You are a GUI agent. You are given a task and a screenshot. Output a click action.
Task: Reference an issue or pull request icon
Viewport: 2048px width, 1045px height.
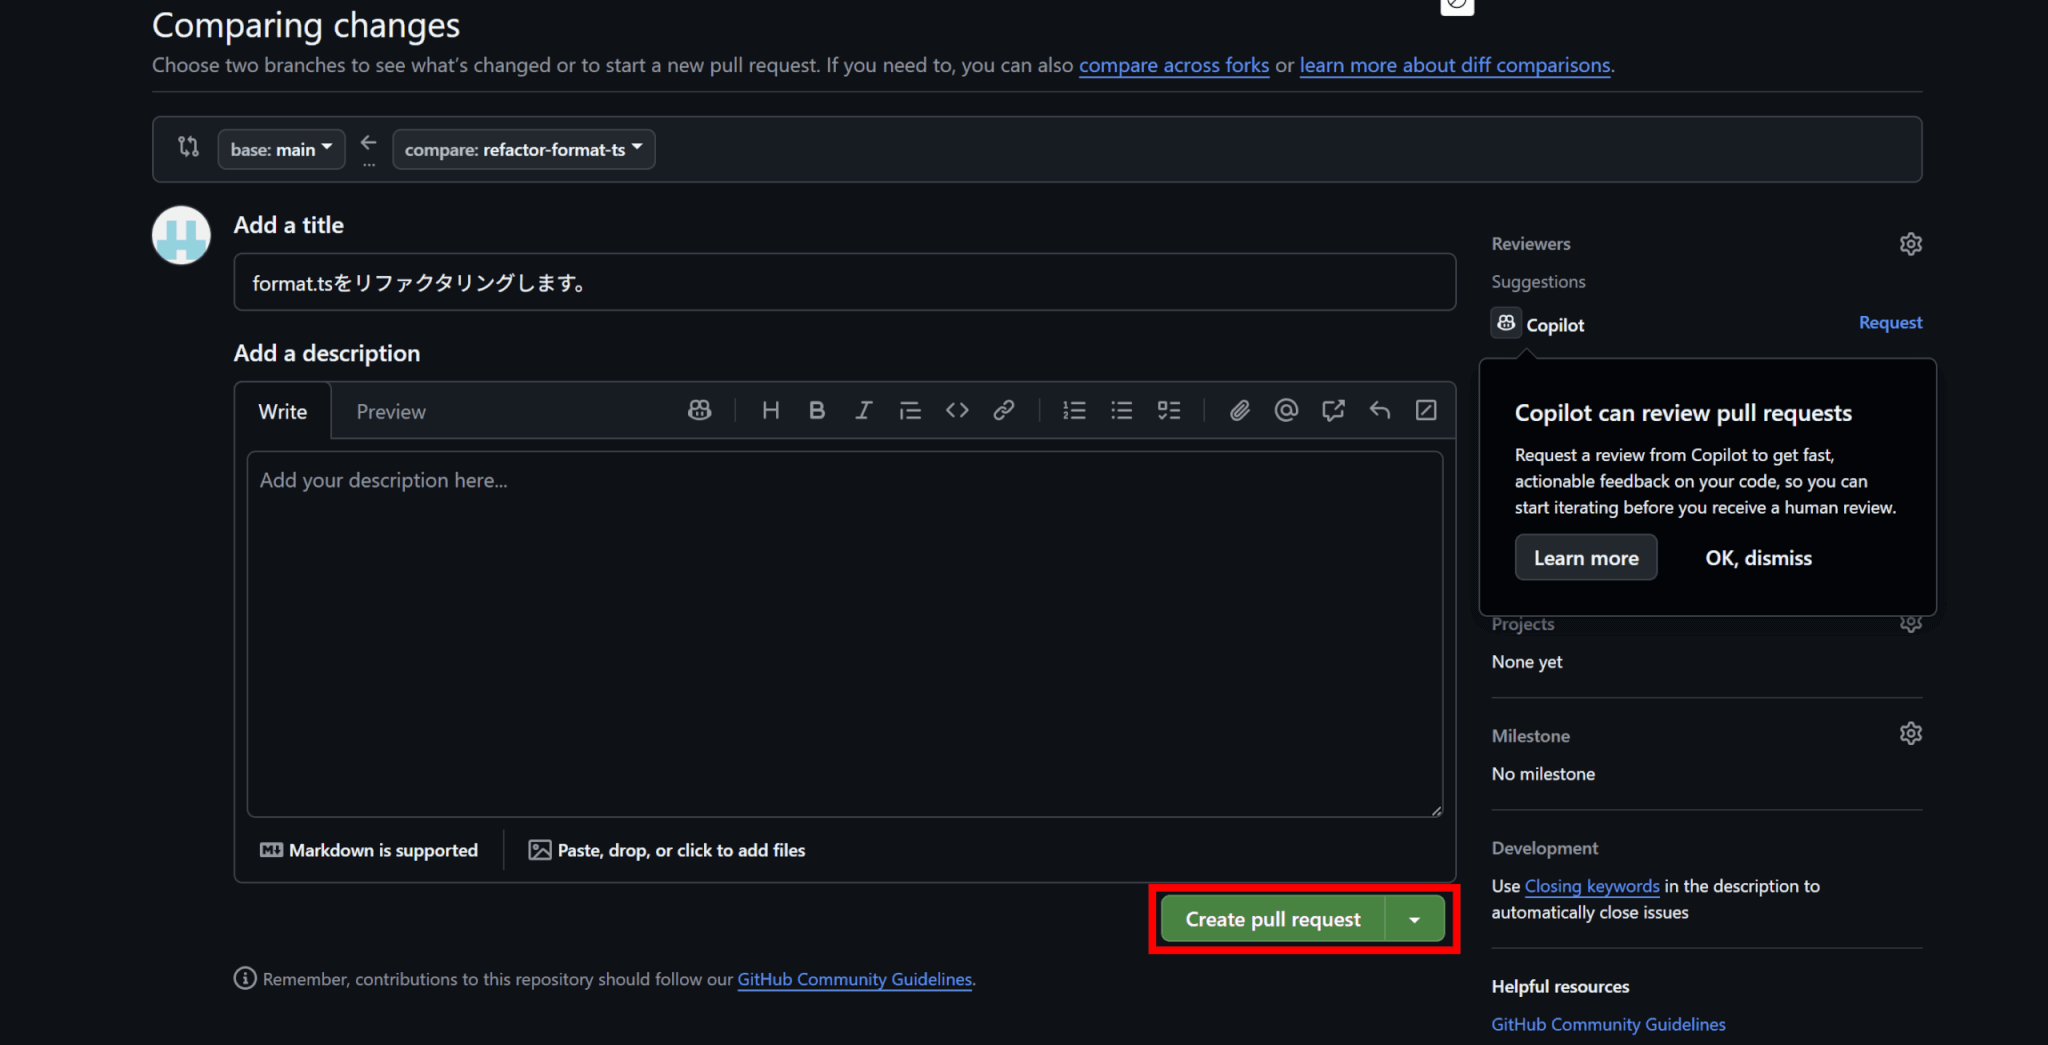[1333, 411]
